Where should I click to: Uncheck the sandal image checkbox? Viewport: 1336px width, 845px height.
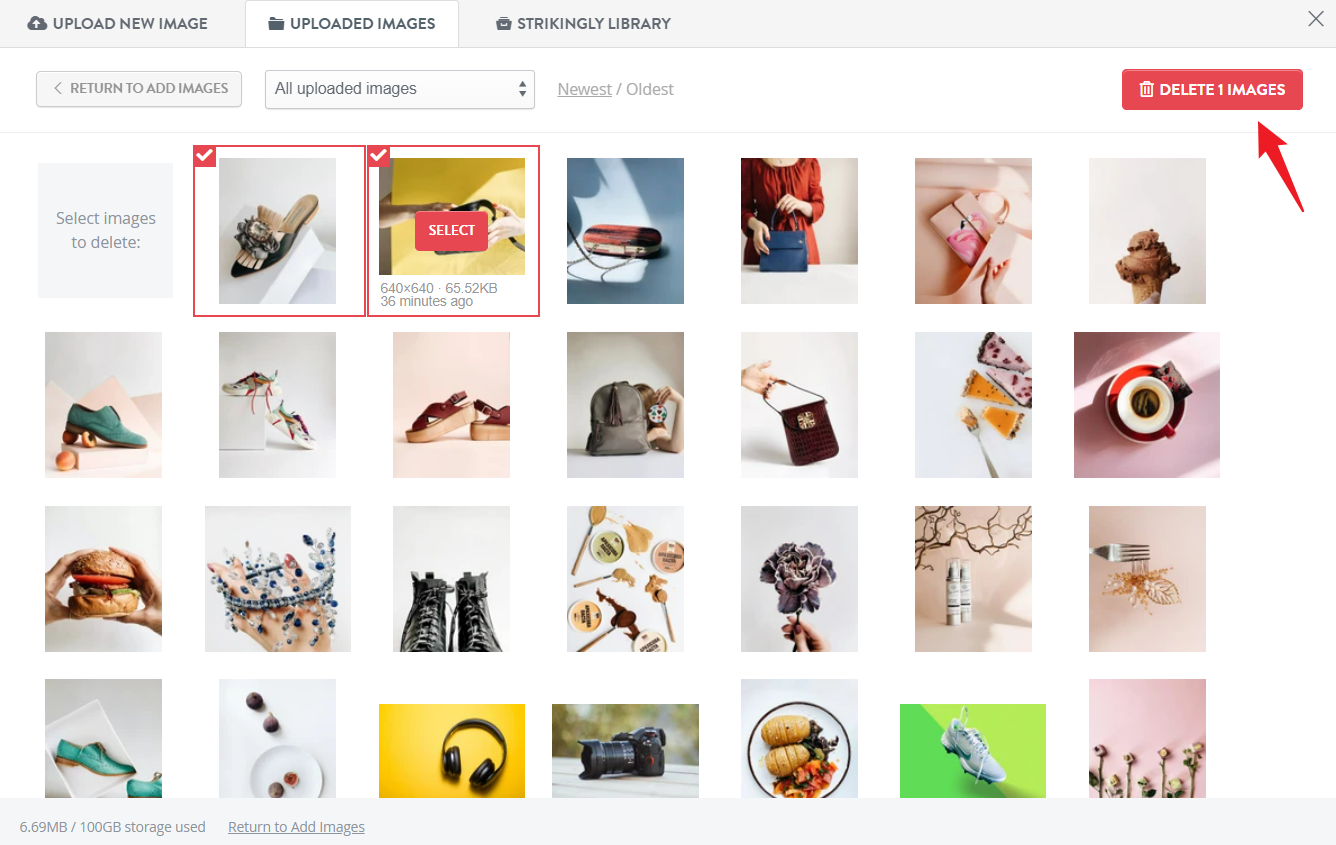pyautogui.click(x=204, y=156)
